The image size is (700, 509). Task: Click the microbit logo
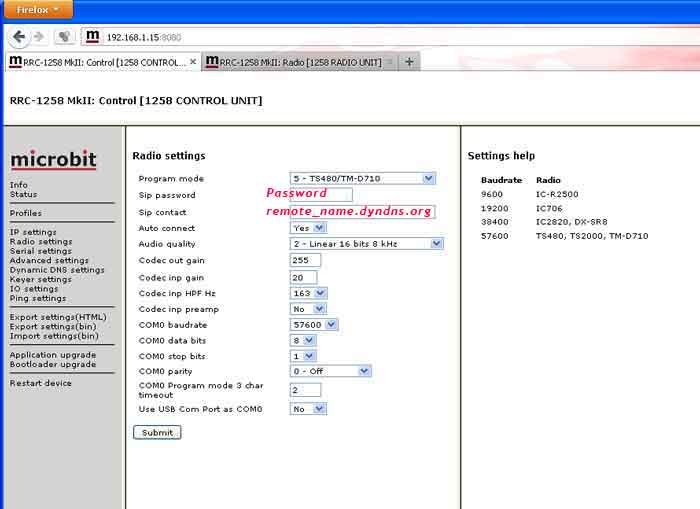pyautogui.click(x=53, y=160)
